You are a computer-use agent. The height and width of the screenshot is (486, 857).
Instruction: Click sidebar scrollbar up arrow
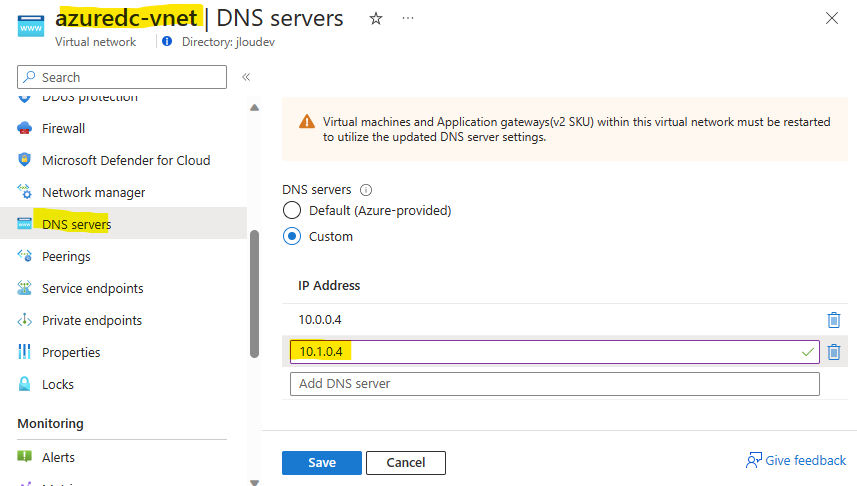[254, 108]
